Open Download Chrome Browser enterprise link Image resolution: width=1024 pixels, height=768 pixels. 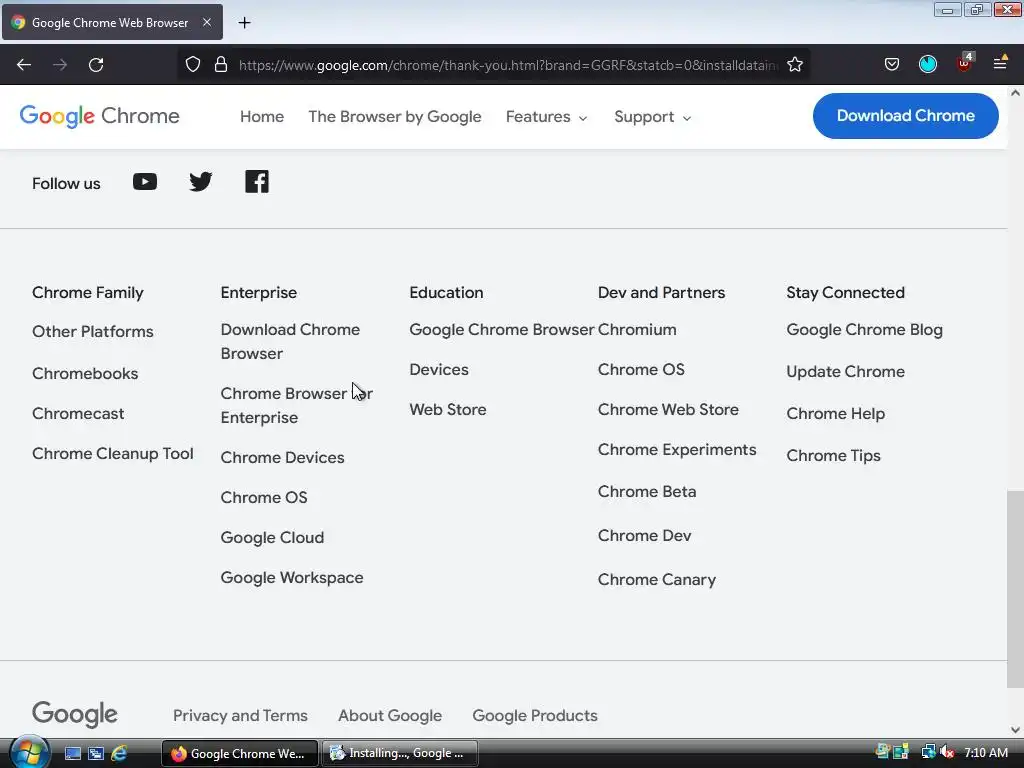coord(290,342)
